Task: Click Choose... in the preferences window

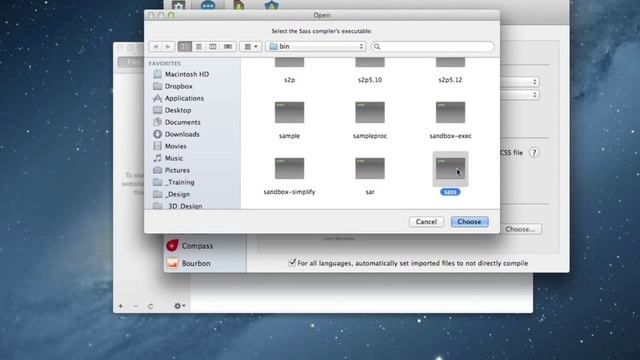Action: (520, 229)
